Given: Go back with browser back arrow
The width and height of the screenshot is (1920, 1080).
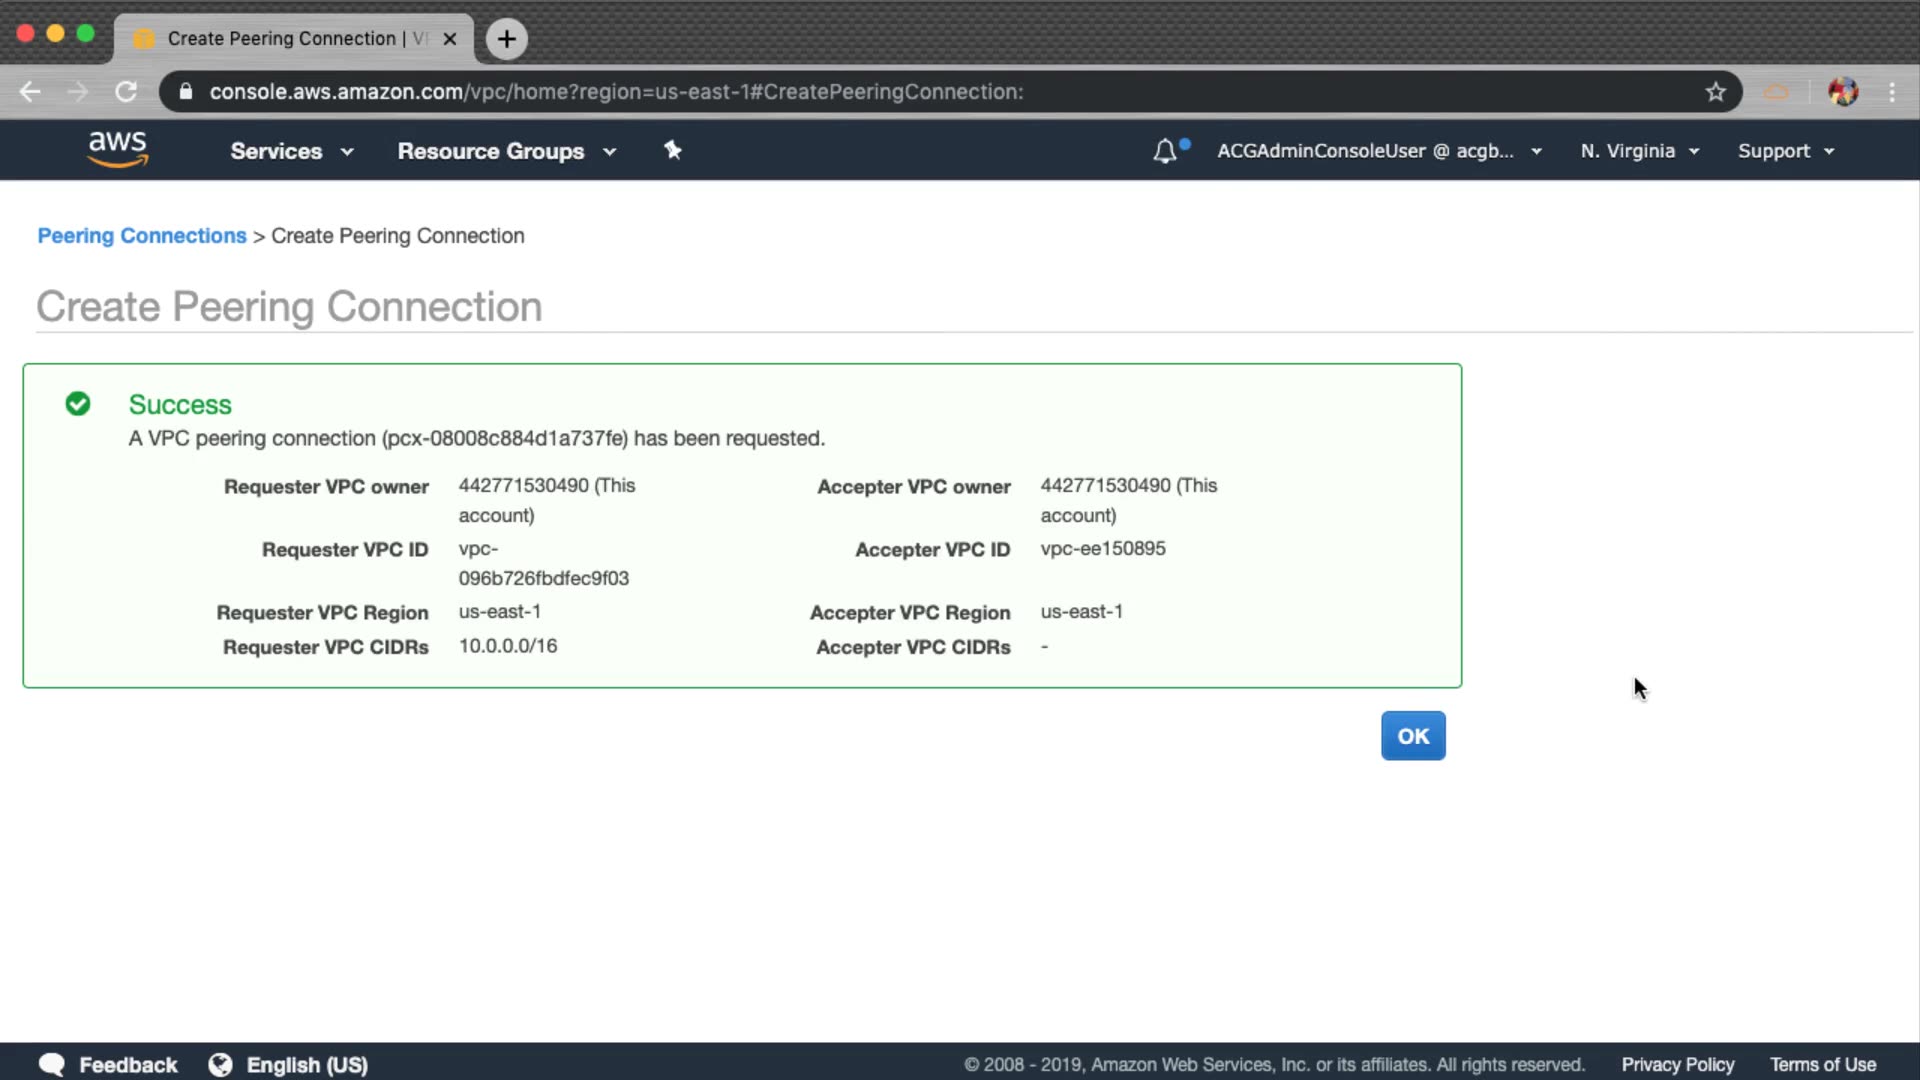Looking at the screenshot, I should [30, 92].
